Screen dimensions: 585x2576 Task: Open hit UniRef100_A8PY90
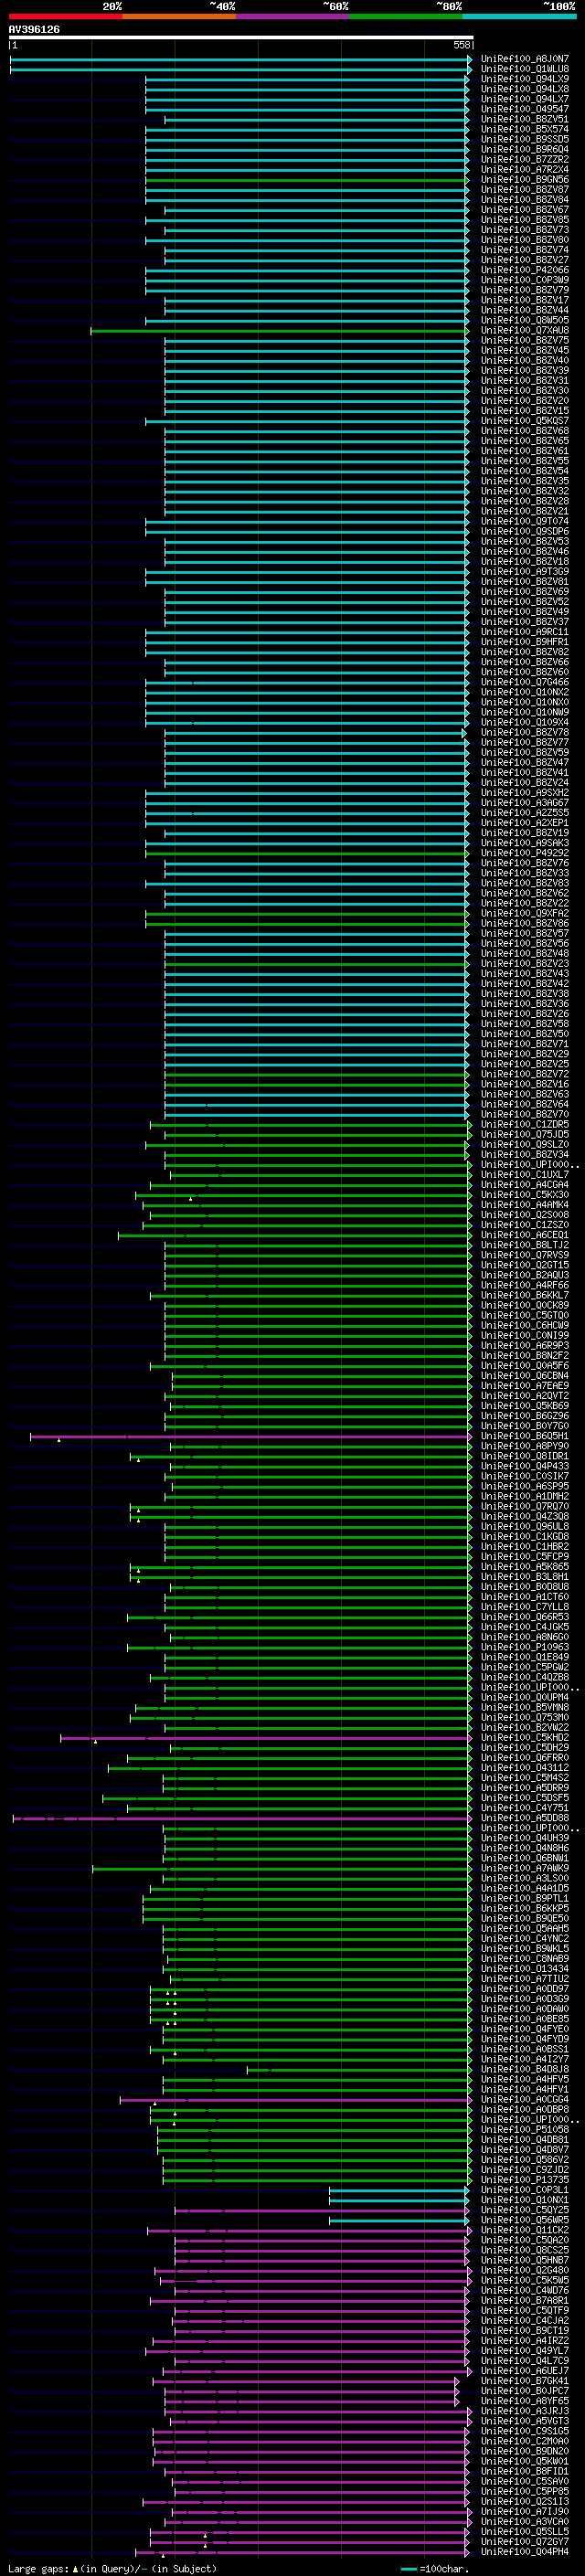coord(525,1446)
